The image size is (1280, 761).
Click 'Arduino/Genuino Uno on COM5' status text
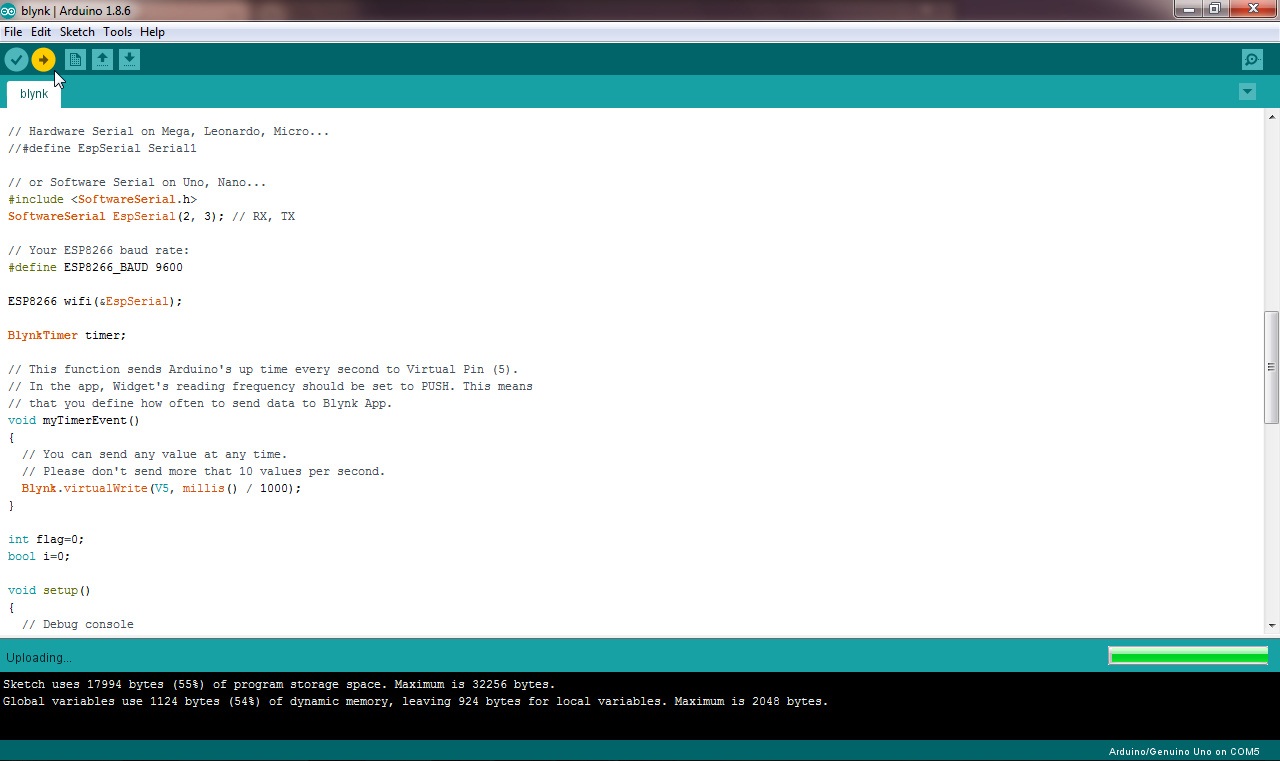point(1184,752)
